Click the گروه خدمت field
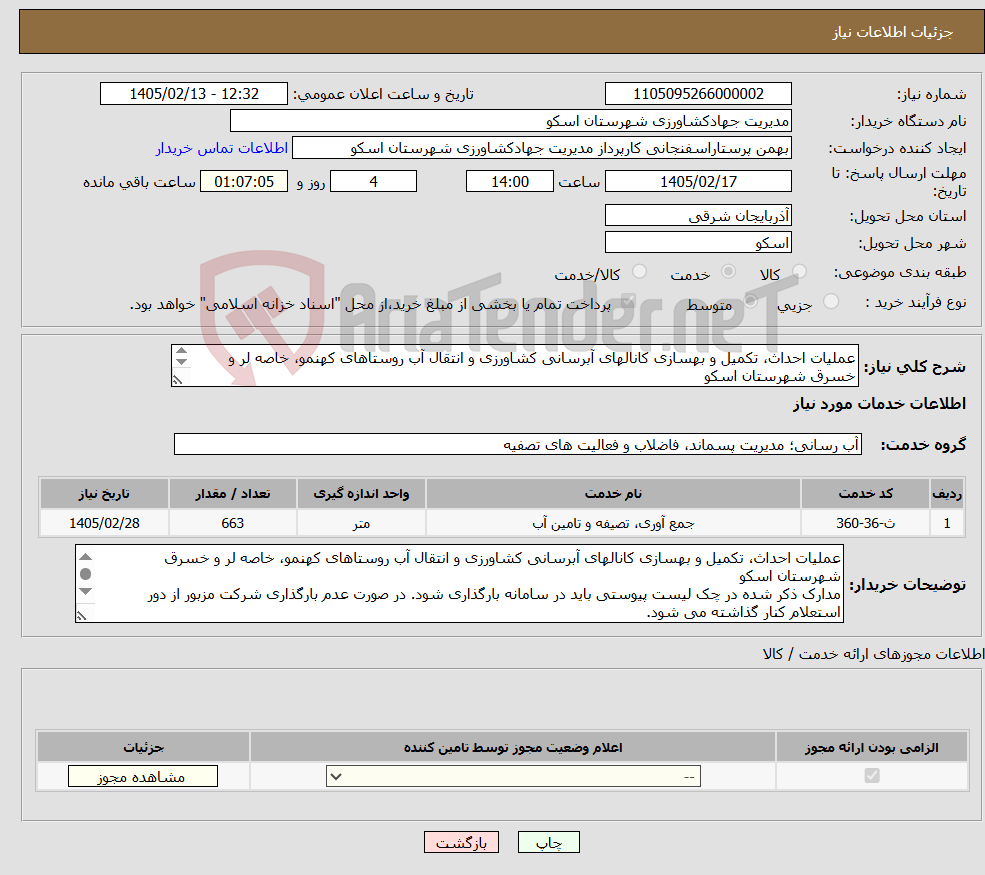This screenshot has width=985, height=875. tap(518, 444)
